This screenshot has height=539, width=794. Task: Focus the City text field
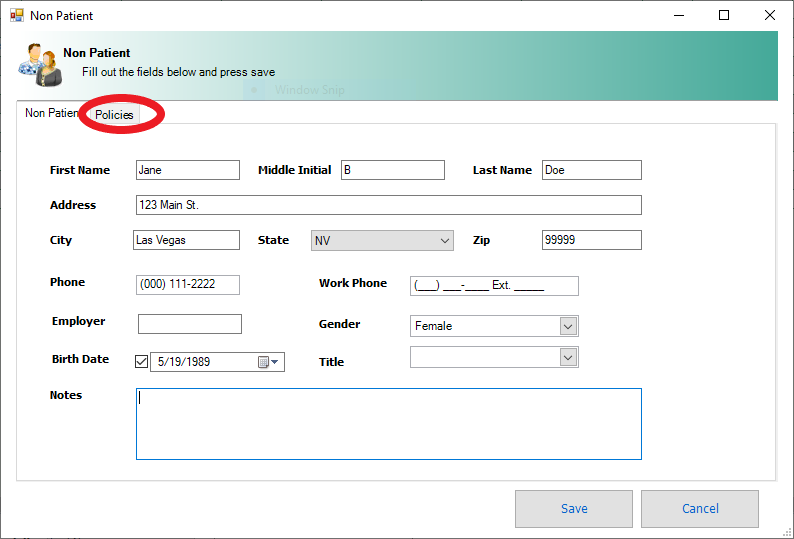point(187,240)
